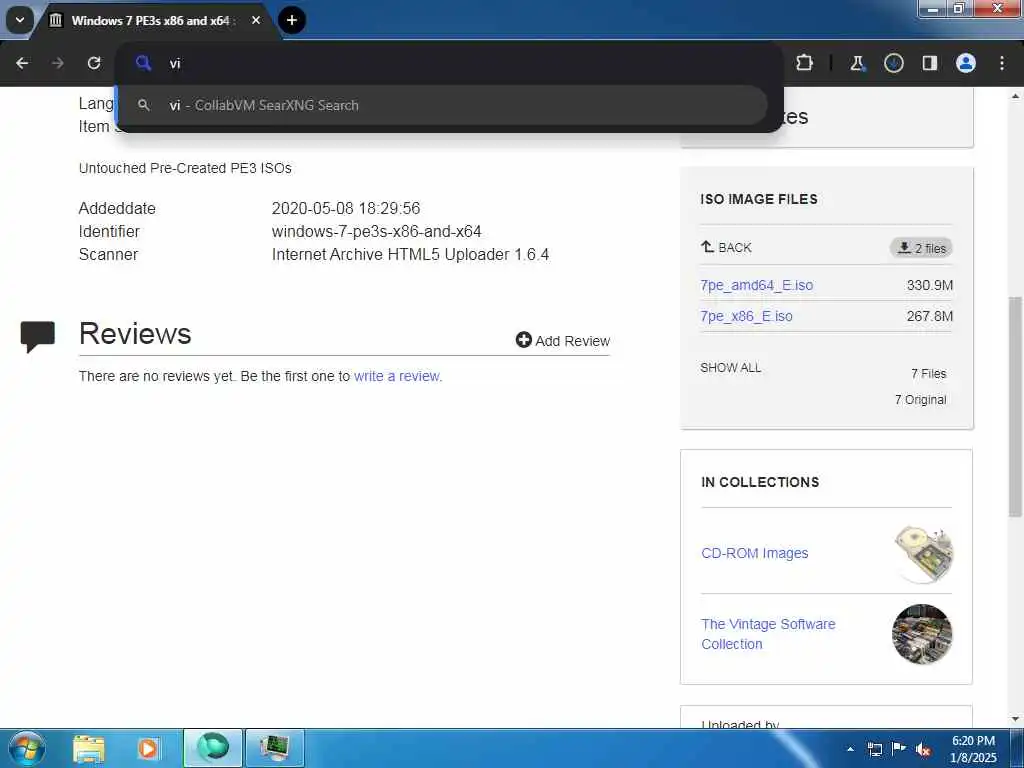Open the Chrome Labs flask icon
This screenshot has height=768, width=1024.
(x=857, y=63)
